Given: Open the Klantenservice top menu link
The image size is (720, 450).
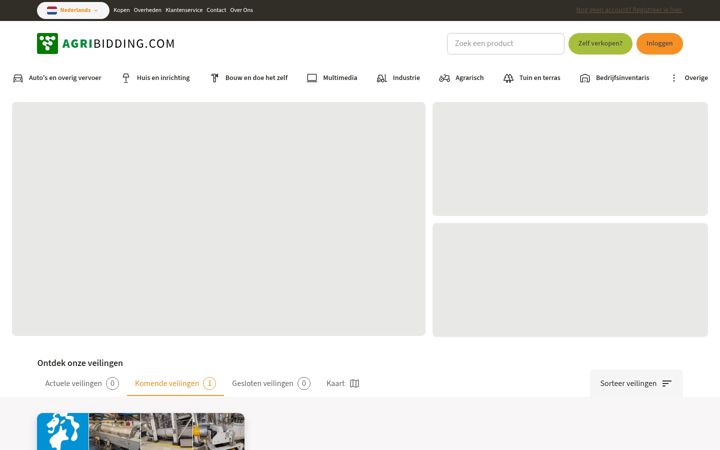Looking at the screenshot, I should [184, 10].
